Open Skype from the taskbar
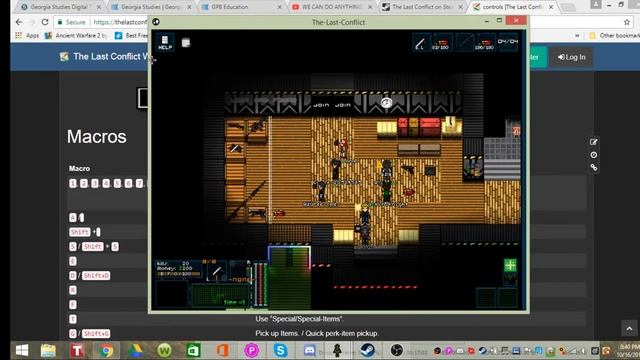640x360 pixels. click(x=280, y=350)
